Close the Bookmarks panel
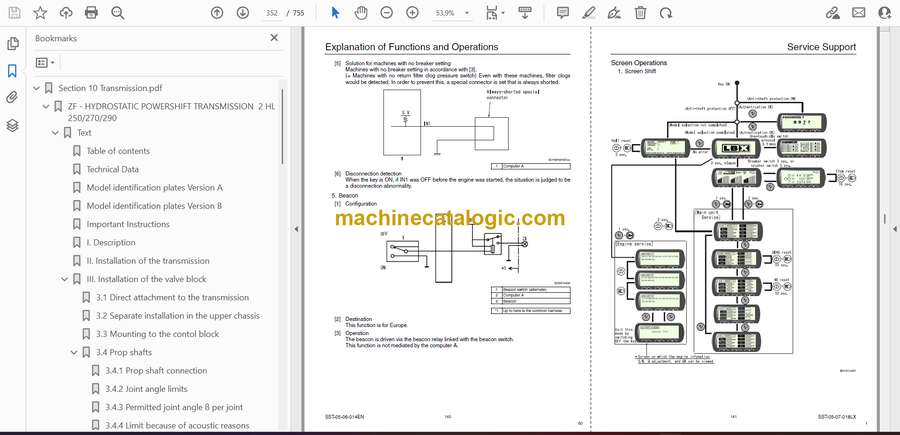This screenshot has width=900, height=435. pos(274,38)
